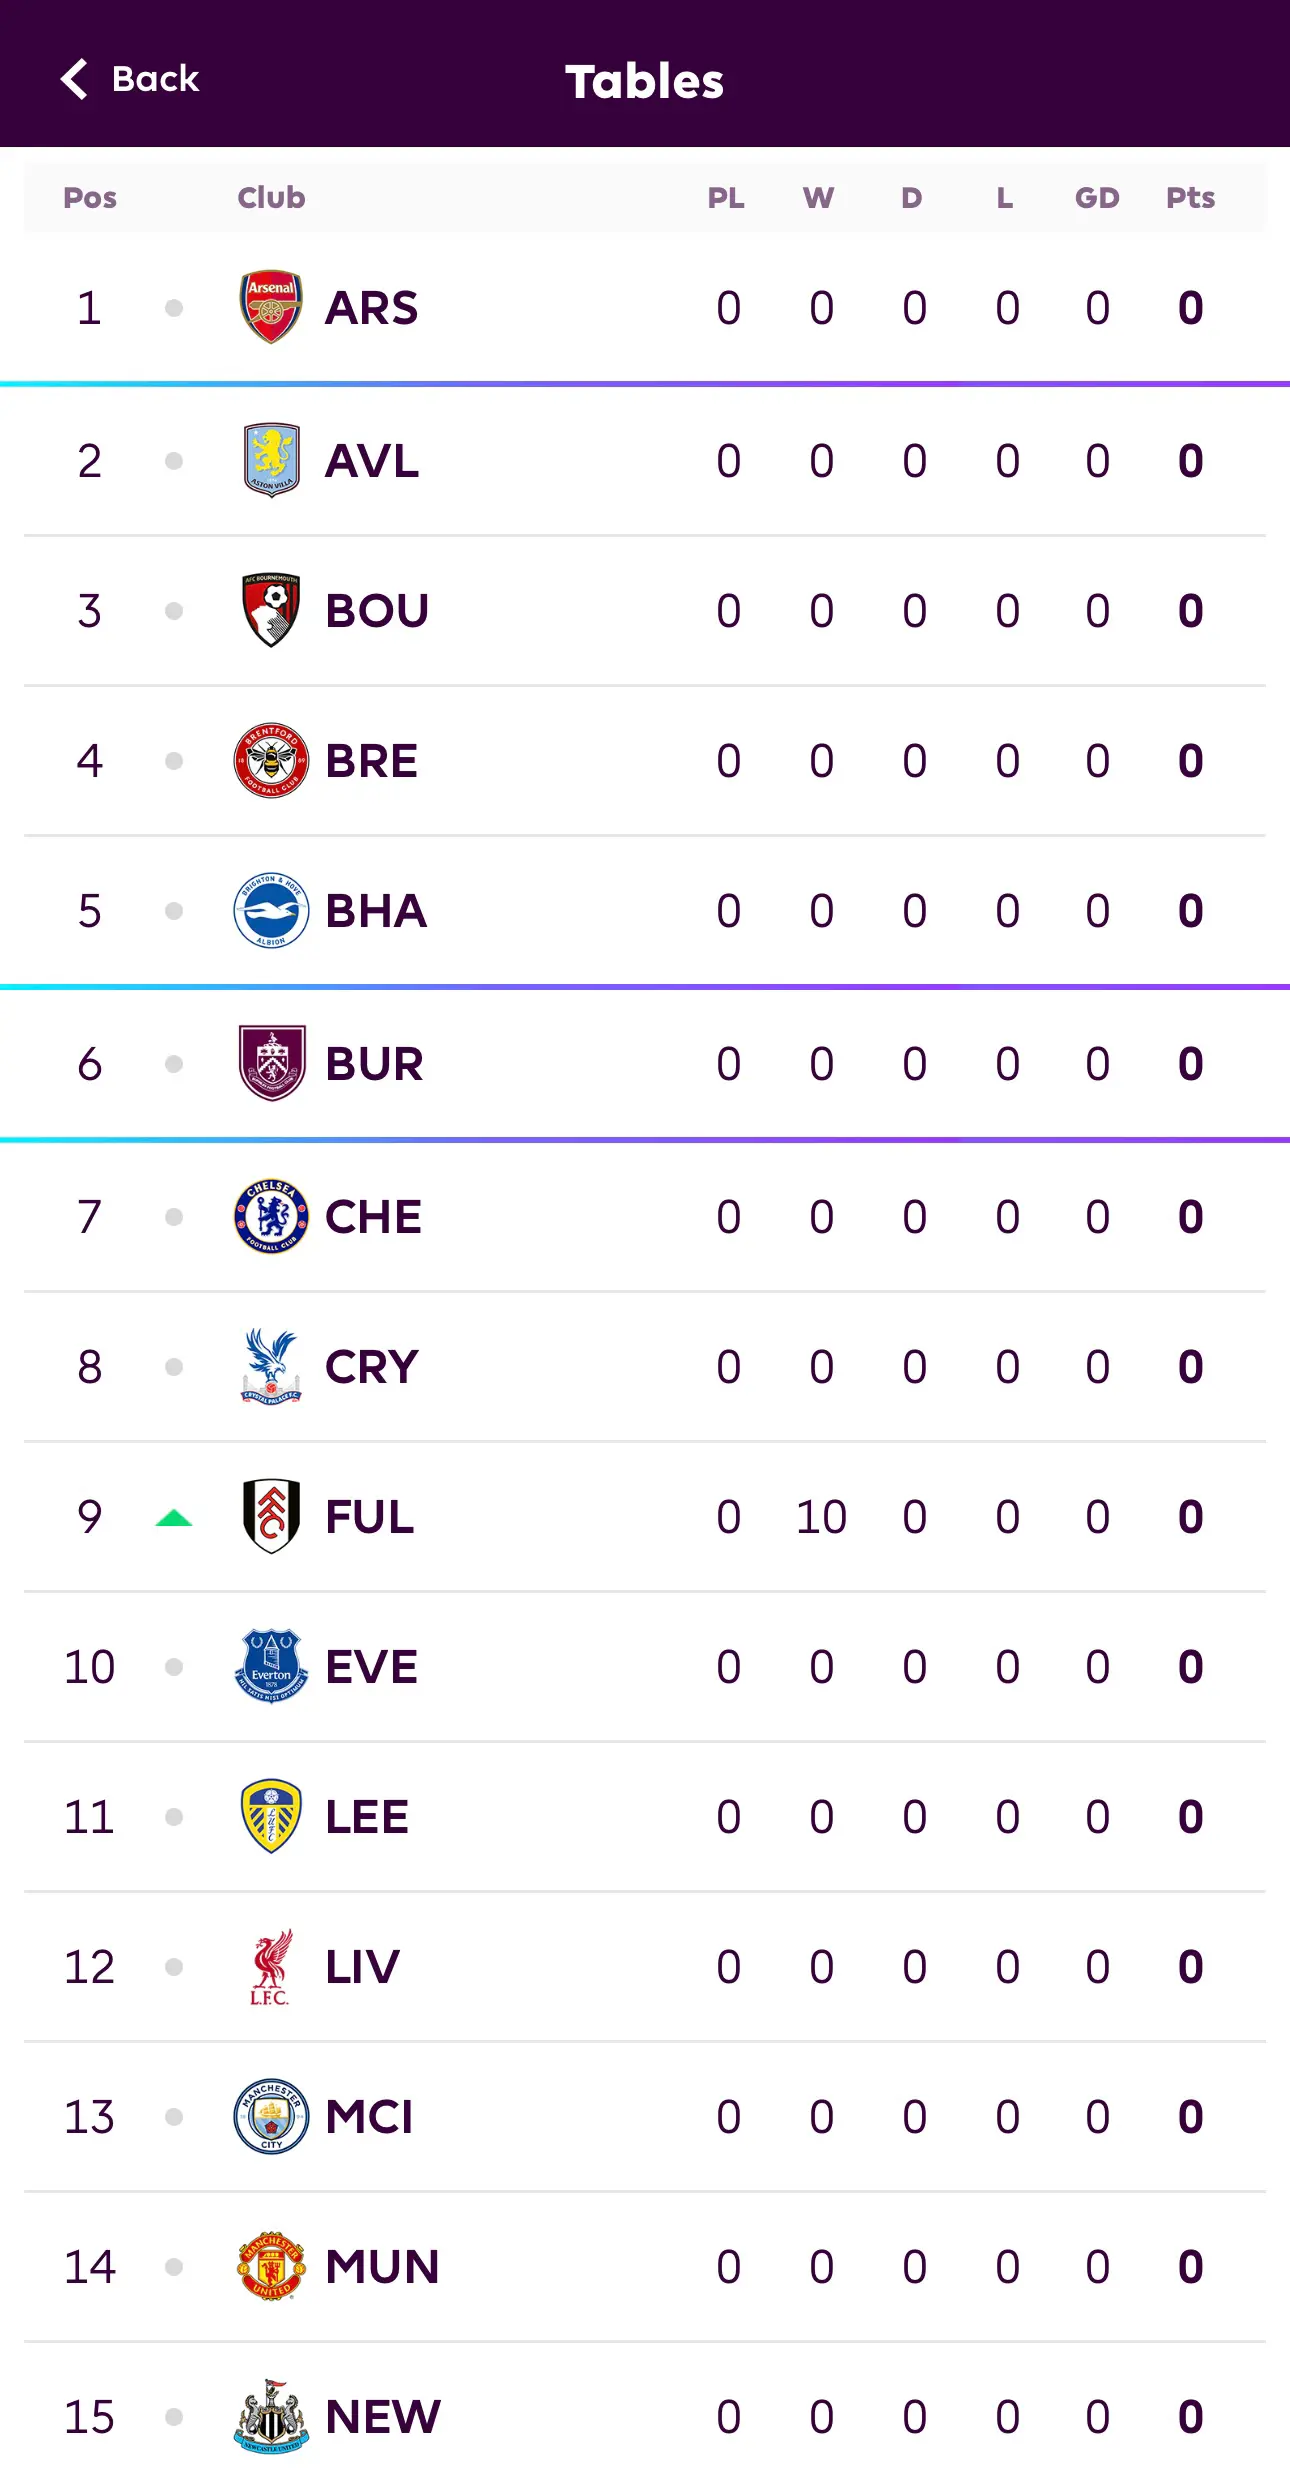Tap the Pts column header
The height and width of the screenshot is (2488, 1290).
(x=1190, y=198)
